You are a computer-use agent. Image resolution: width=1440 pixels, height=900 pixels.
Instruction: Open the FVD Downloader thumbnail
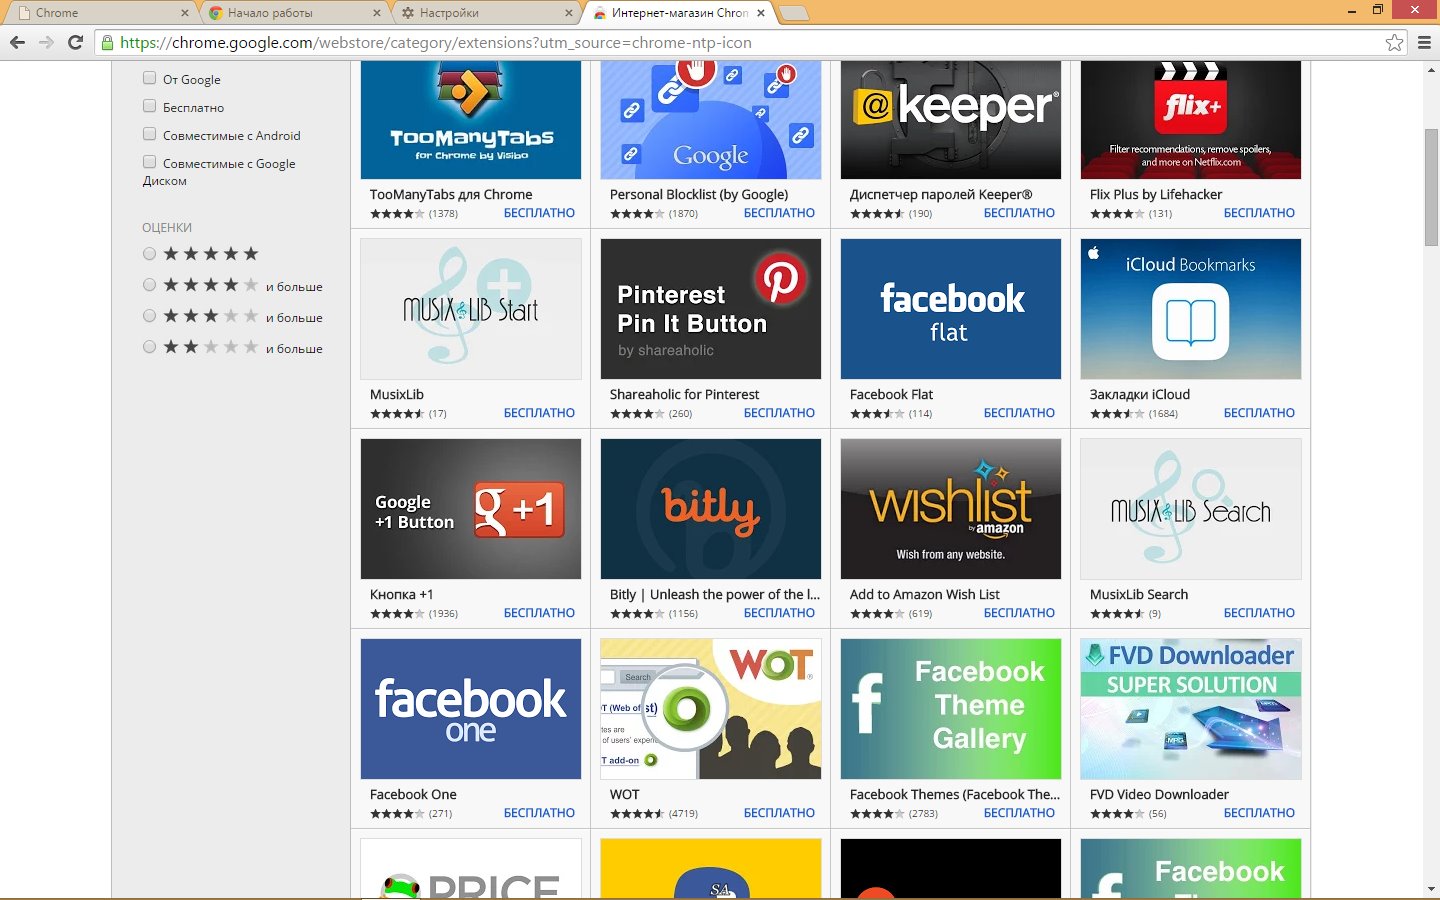pos(1191,709)
